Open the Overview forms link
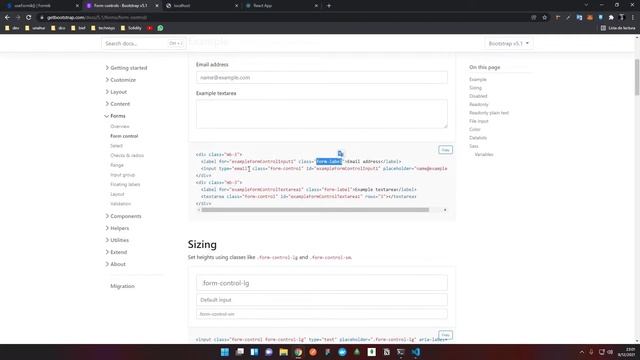This screenshot has height=360, width=640. 120,127
